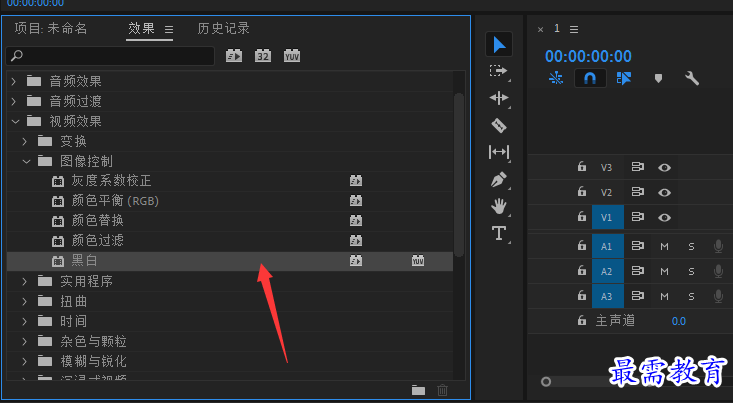Select the 颜色平衡 (RGB) effect
The width and height of the screenshot is (733, 403).
[x=230, y=201]
